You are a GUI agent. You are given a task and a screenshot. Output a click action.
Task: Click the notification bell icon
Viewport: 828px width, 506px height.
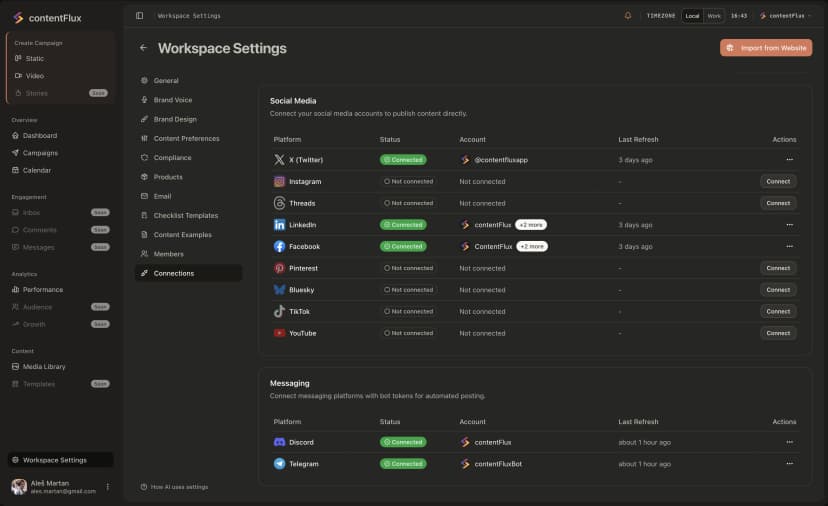coord(628,16)
